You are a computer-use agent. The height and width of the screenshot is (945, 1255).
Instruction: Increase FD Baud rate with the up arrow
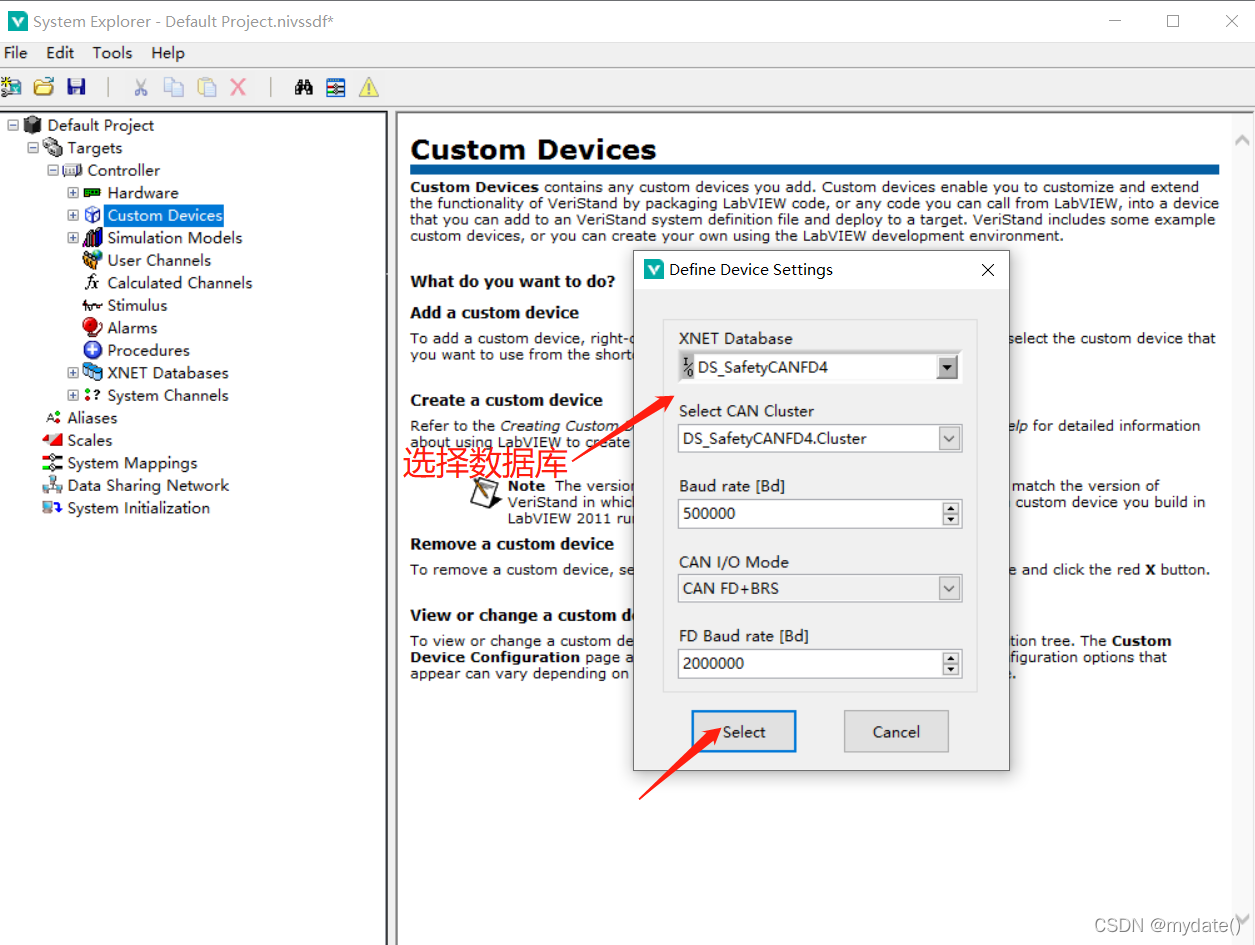coord(951,657)
